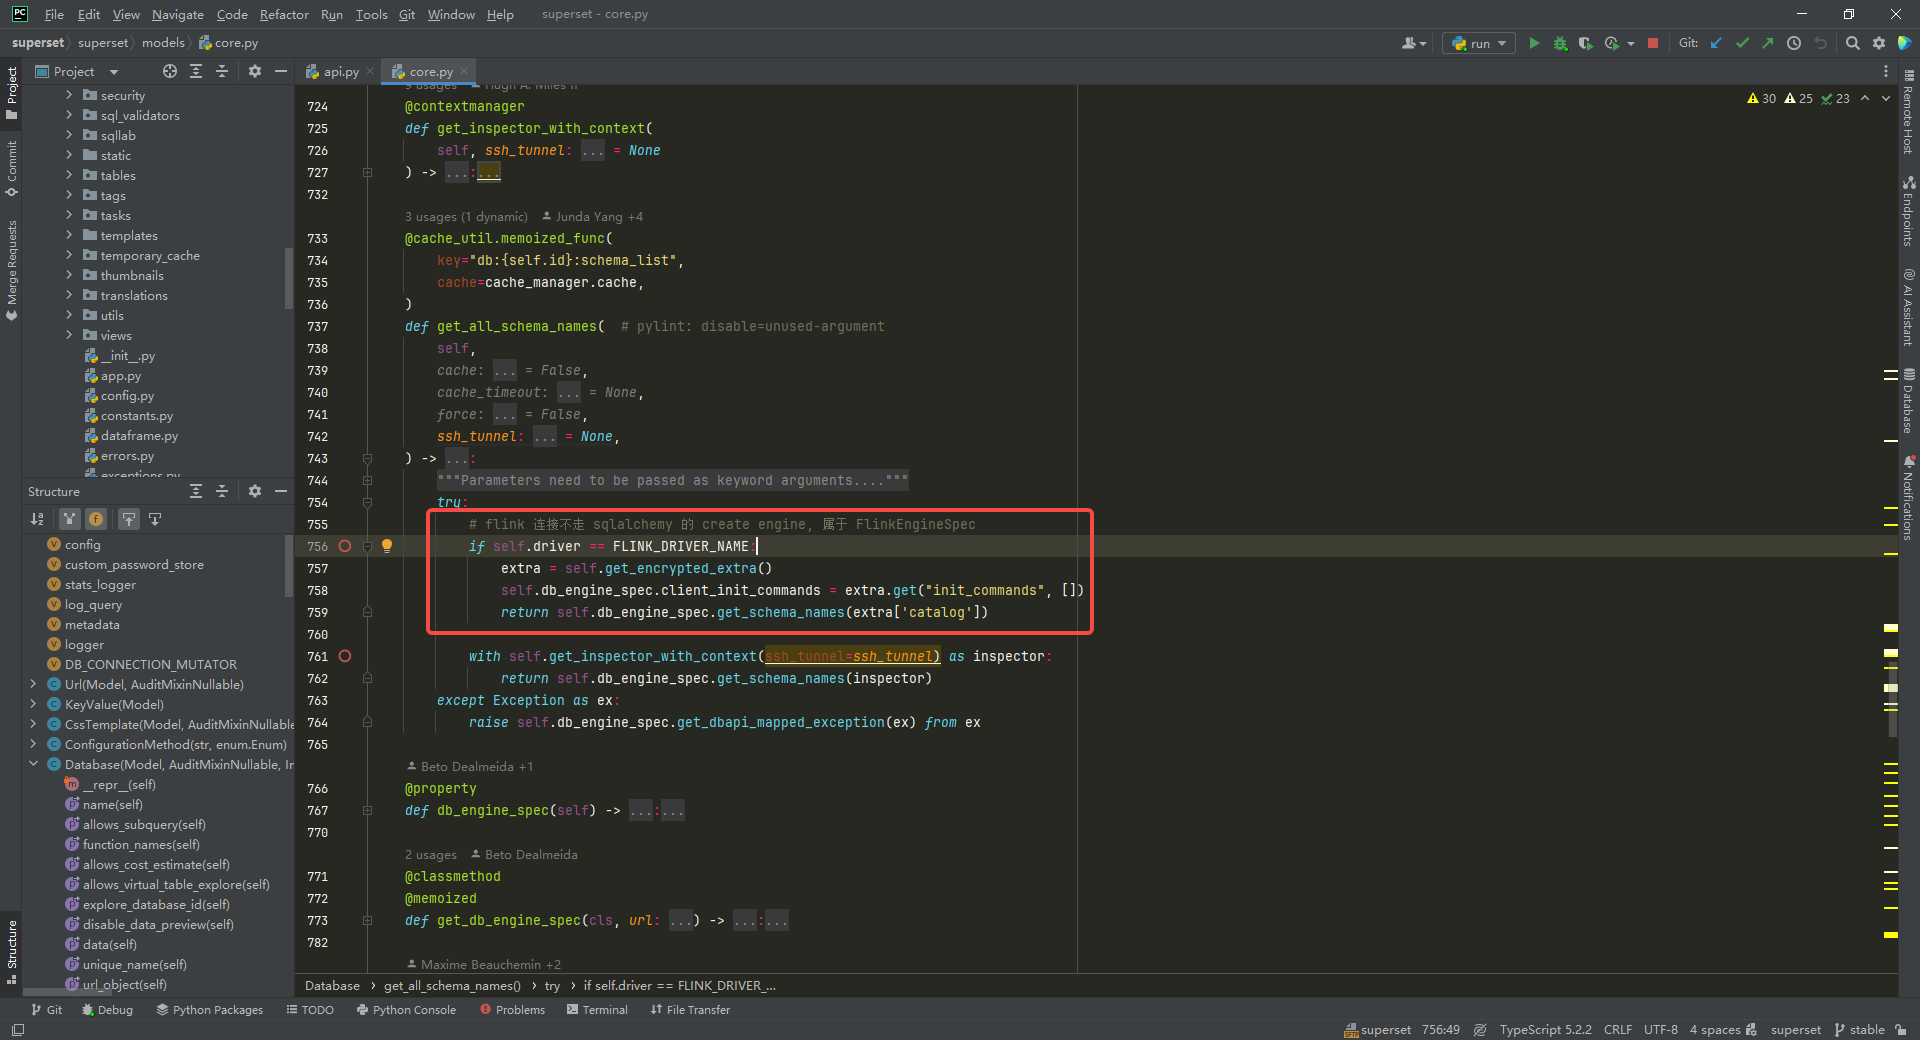
Task: Open the colorful JetBrains toolbox icon at top right
Action: point(1905,43)
